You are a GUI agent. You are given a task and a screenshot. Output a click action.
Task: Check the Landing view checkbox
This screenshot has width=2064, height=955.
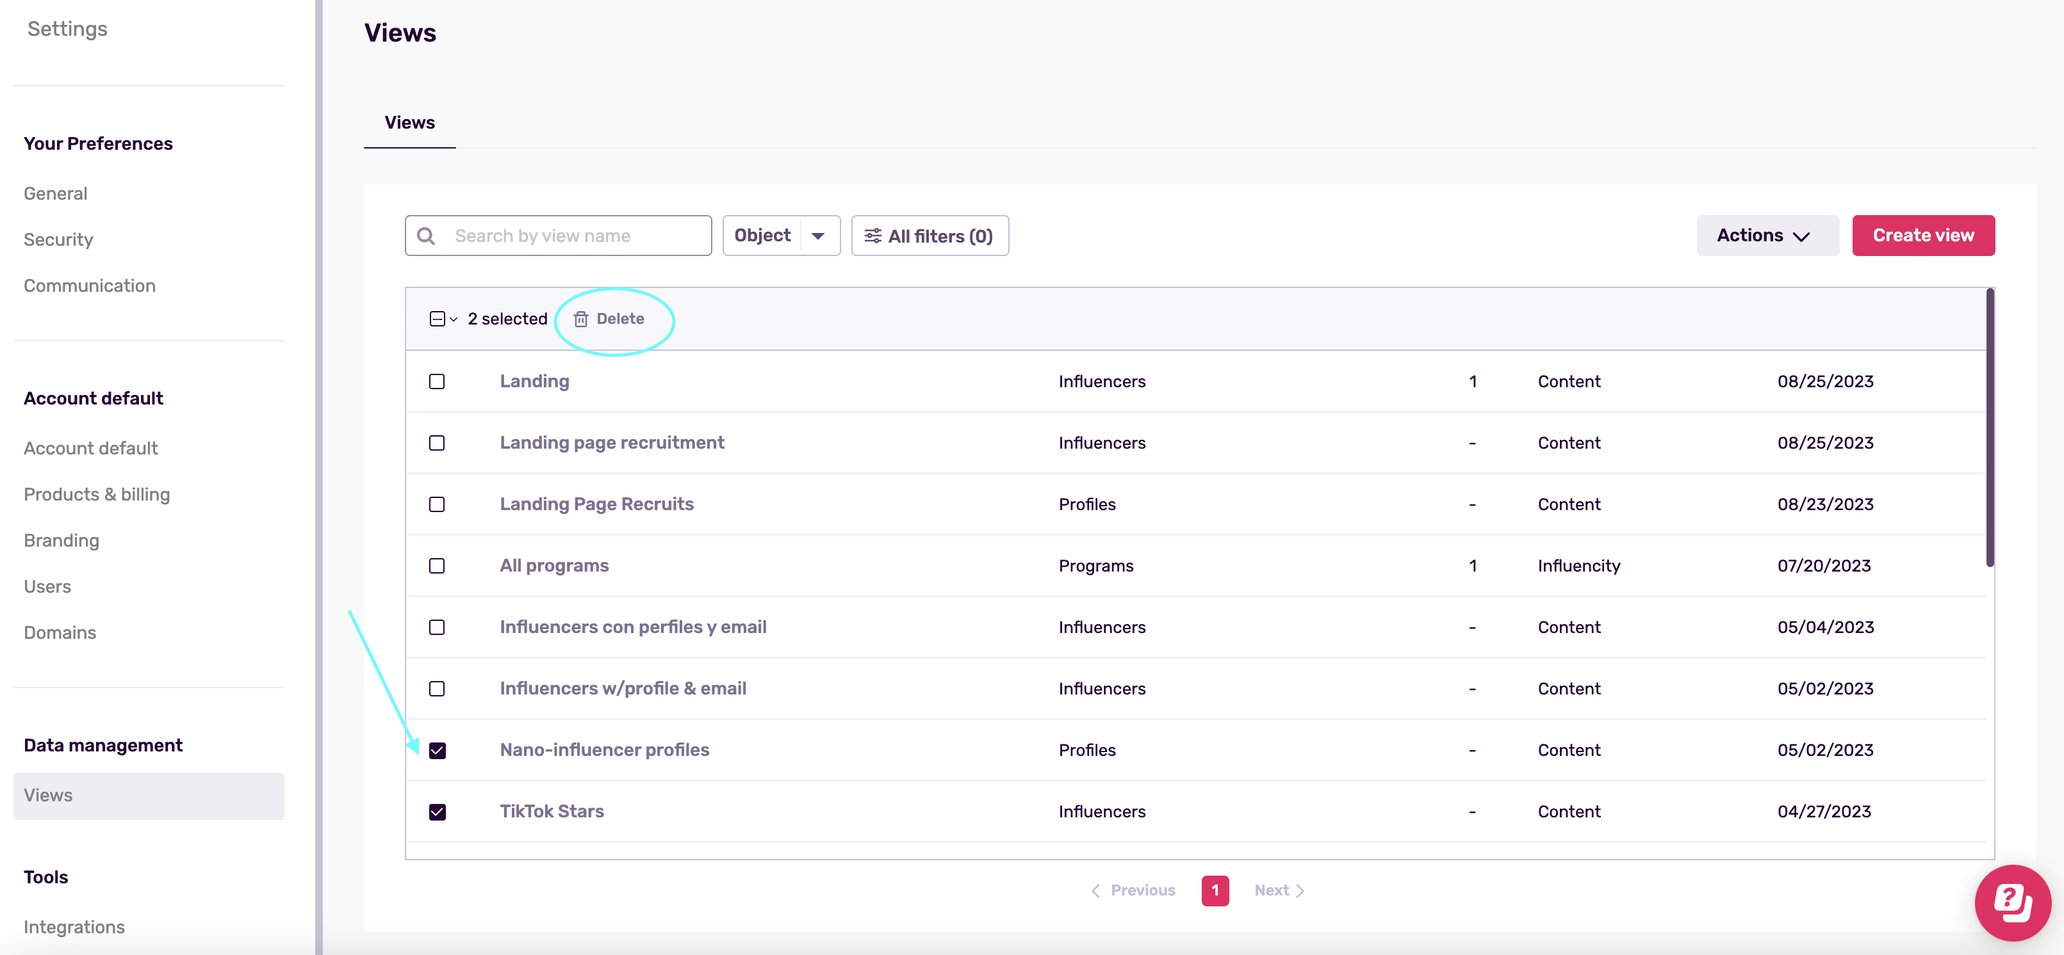pyautogui.click(x=437, y=381)
